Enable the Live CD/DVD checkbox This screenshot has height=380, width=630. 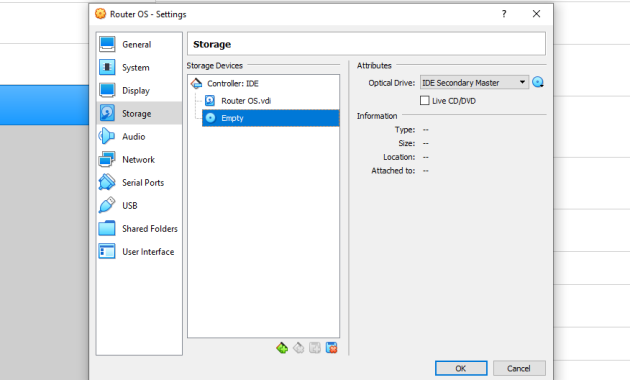coord(425,100)
